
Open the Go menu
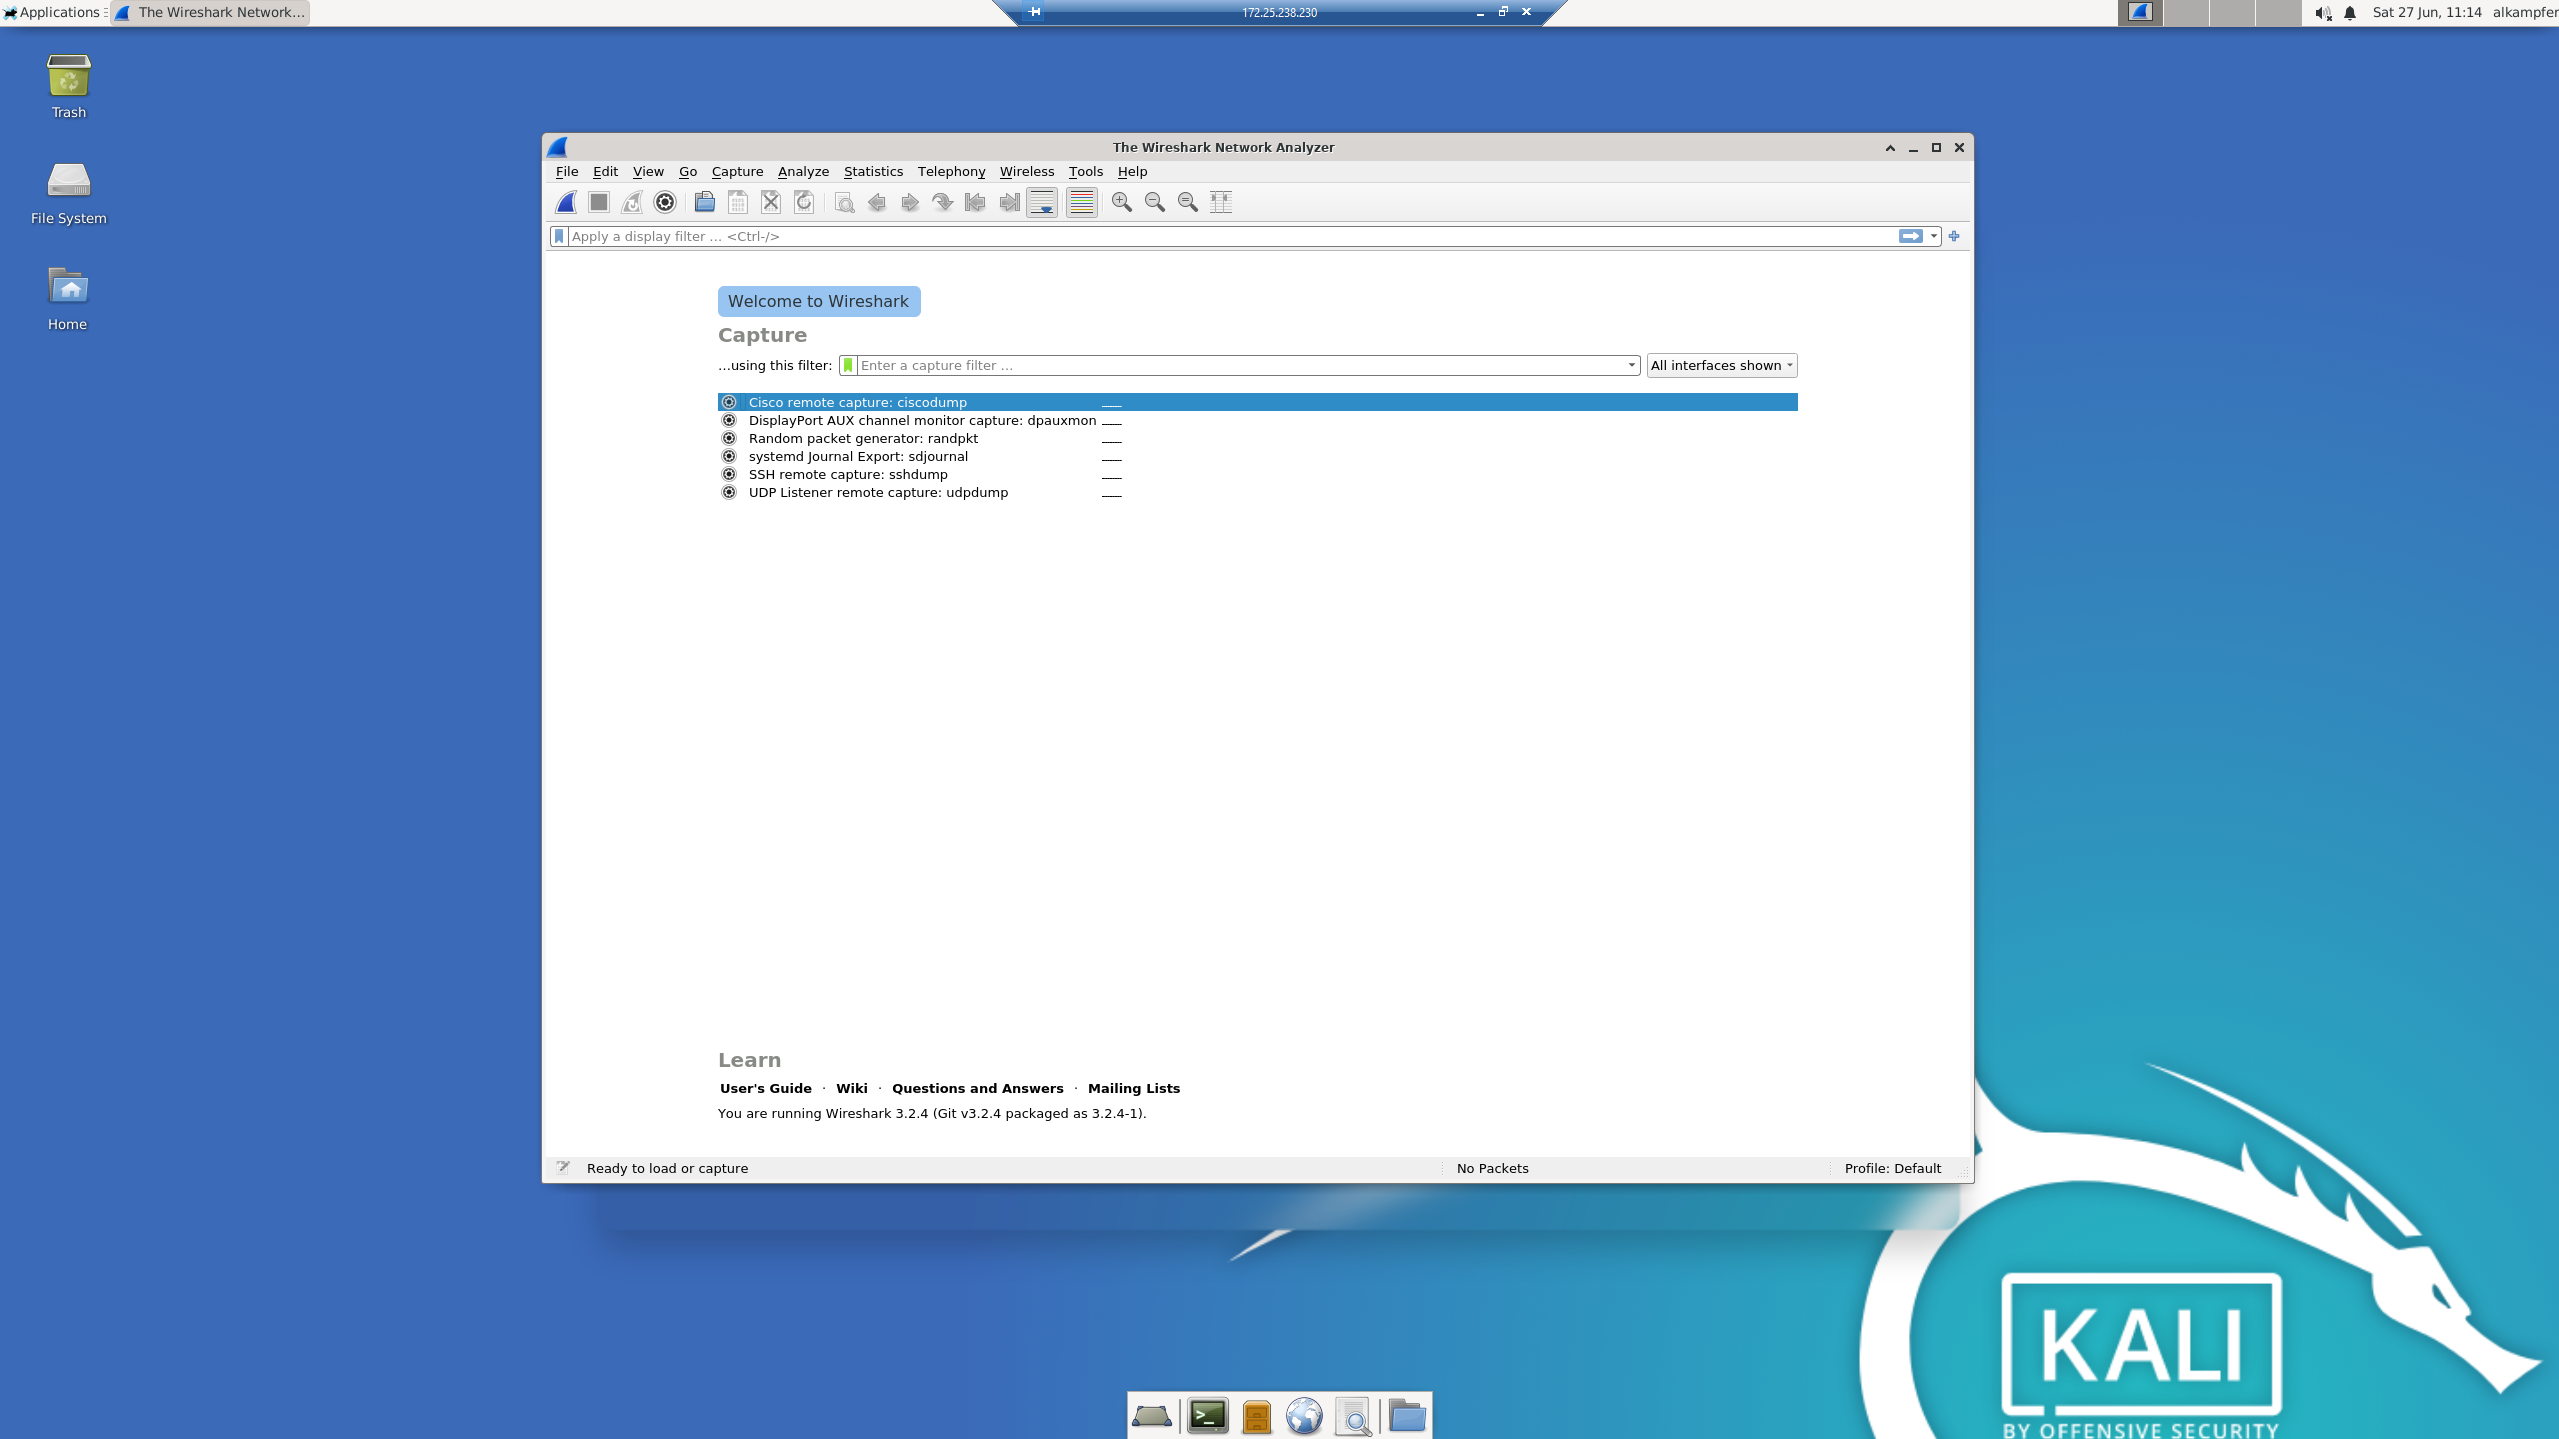click(688, 172)
